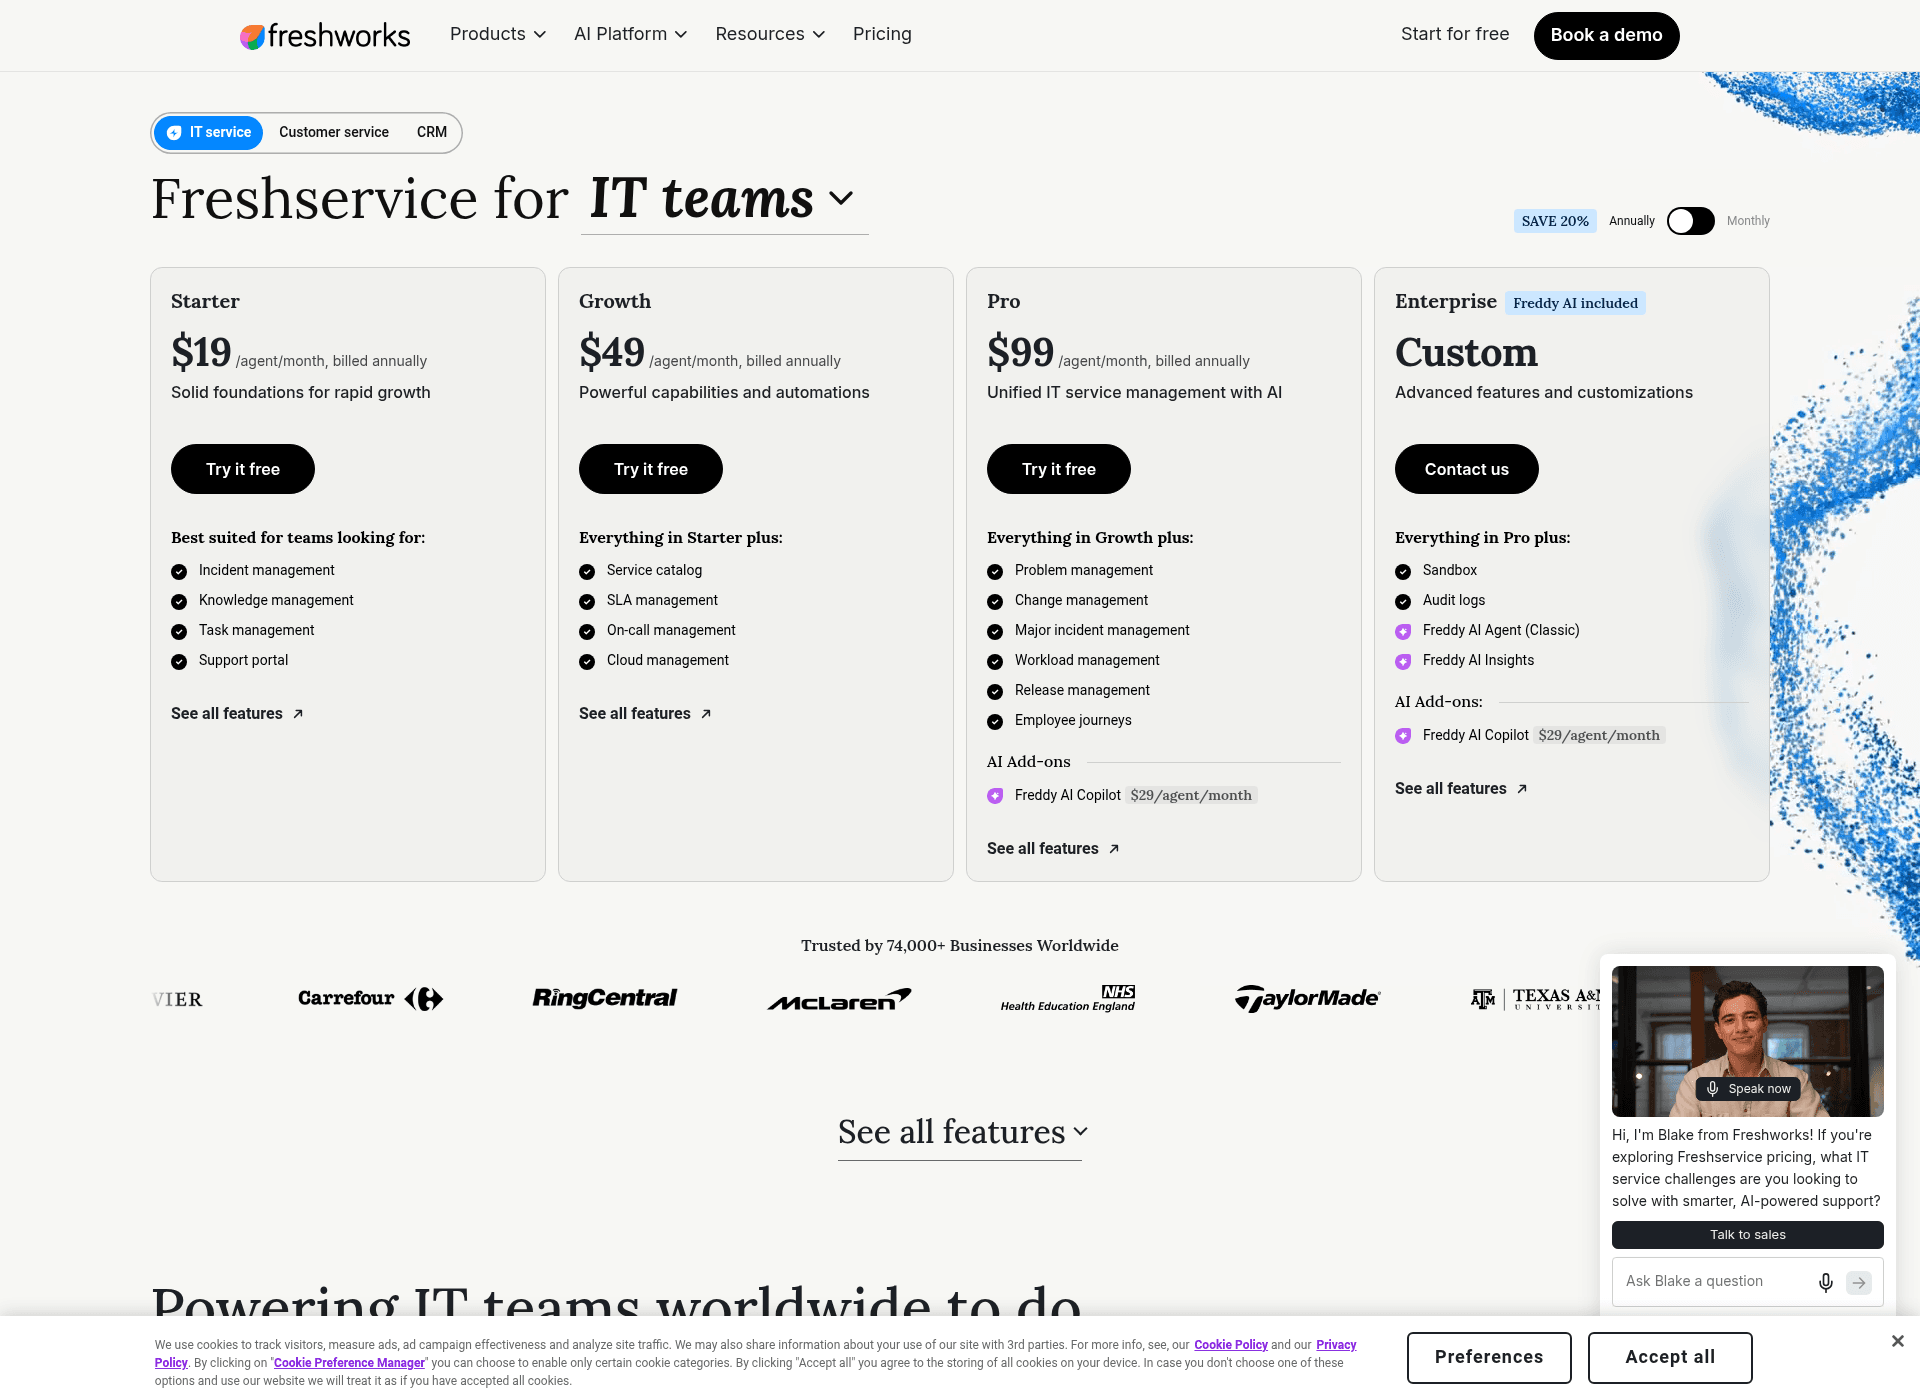This screenshot has height=1400, width=1920.
Task: Click the Blake video thumbnail
Action: pos(1748,1041)
